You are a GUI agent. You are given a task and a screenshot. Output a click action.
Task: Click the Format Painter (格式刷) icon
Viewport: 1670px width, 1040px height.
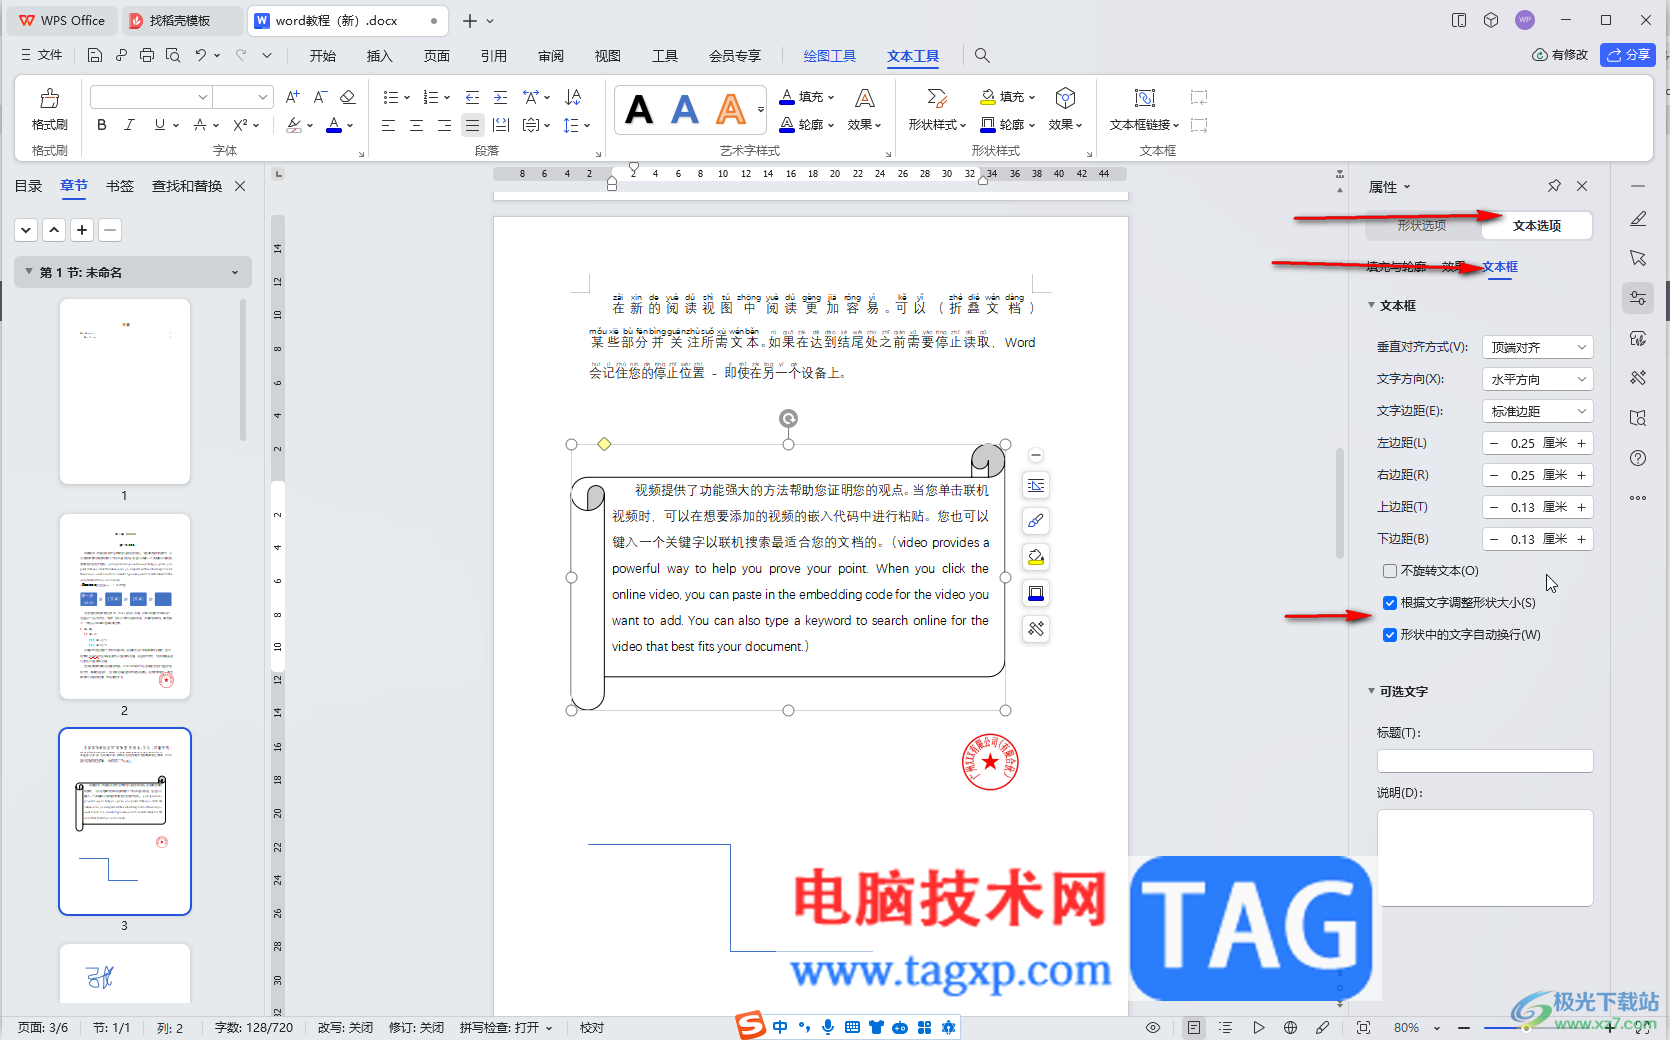[49, 98]
